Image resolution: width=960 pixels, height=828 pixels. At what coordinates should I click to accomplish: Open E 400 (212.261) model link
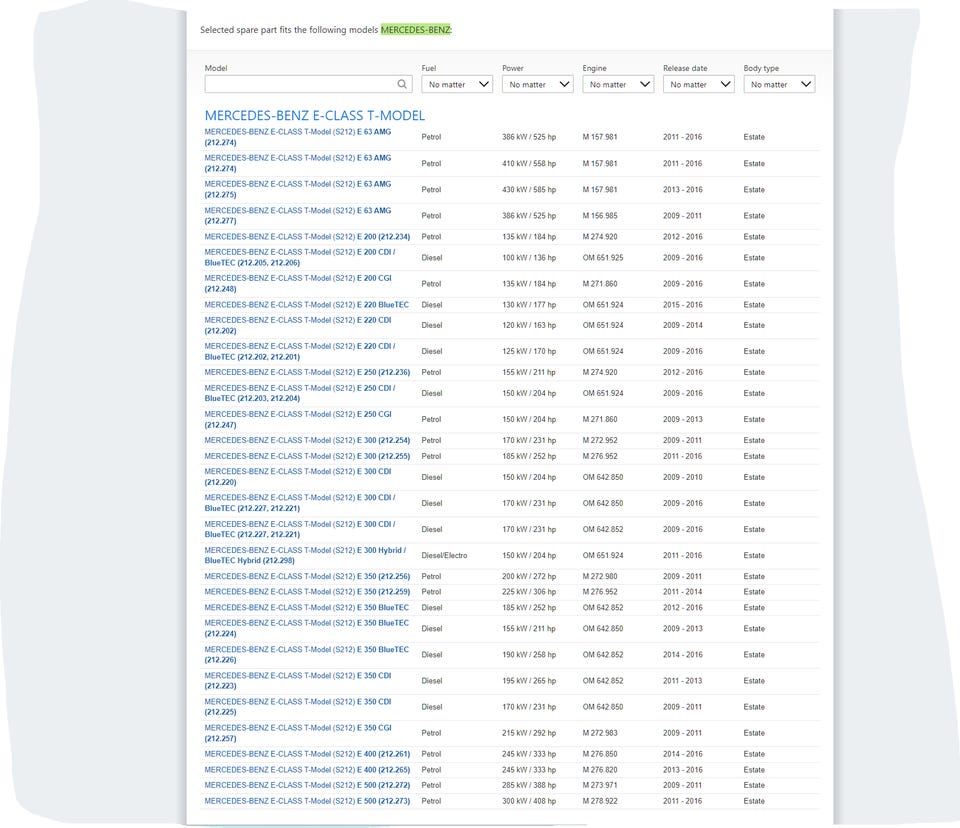pos(307,754)
